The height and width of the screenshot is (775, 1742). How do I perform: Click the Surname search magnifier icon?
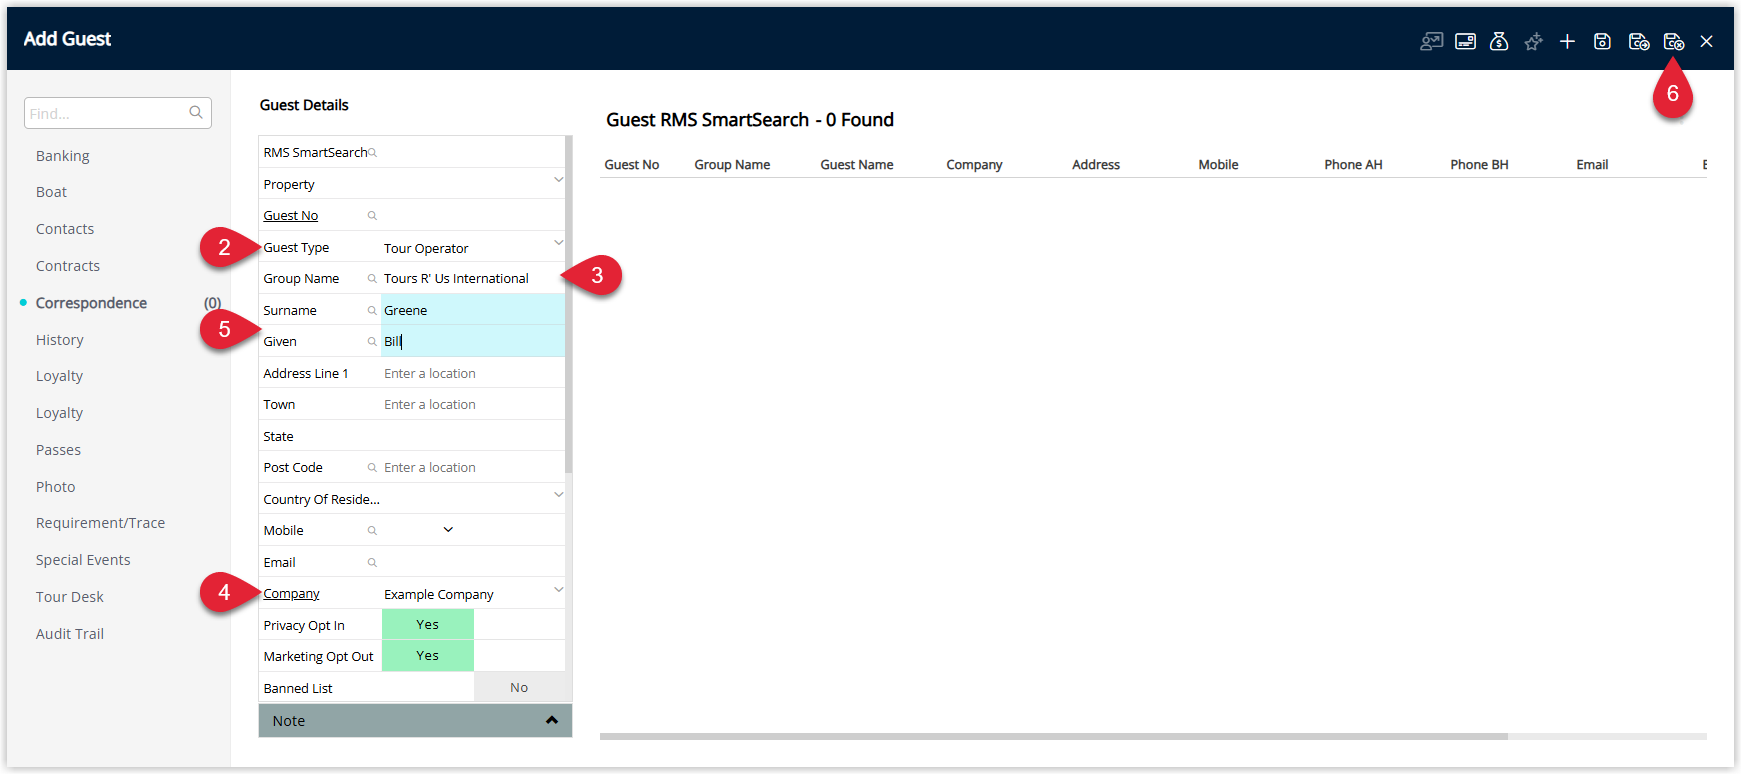click(372, 311)
